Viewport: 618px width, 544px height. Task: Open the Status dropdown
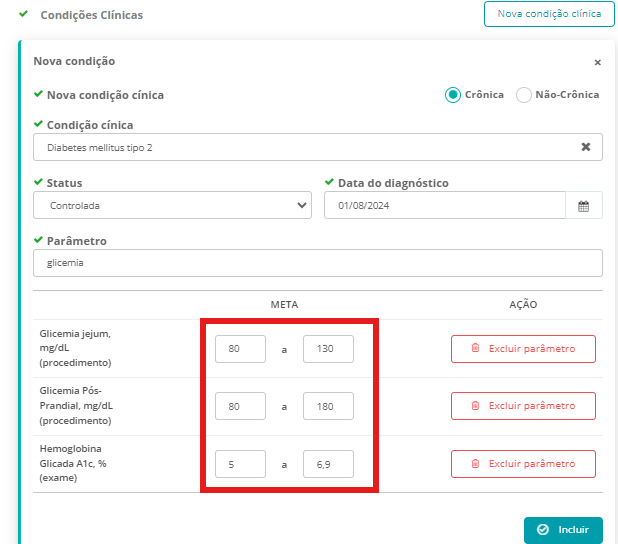[173, 205]
